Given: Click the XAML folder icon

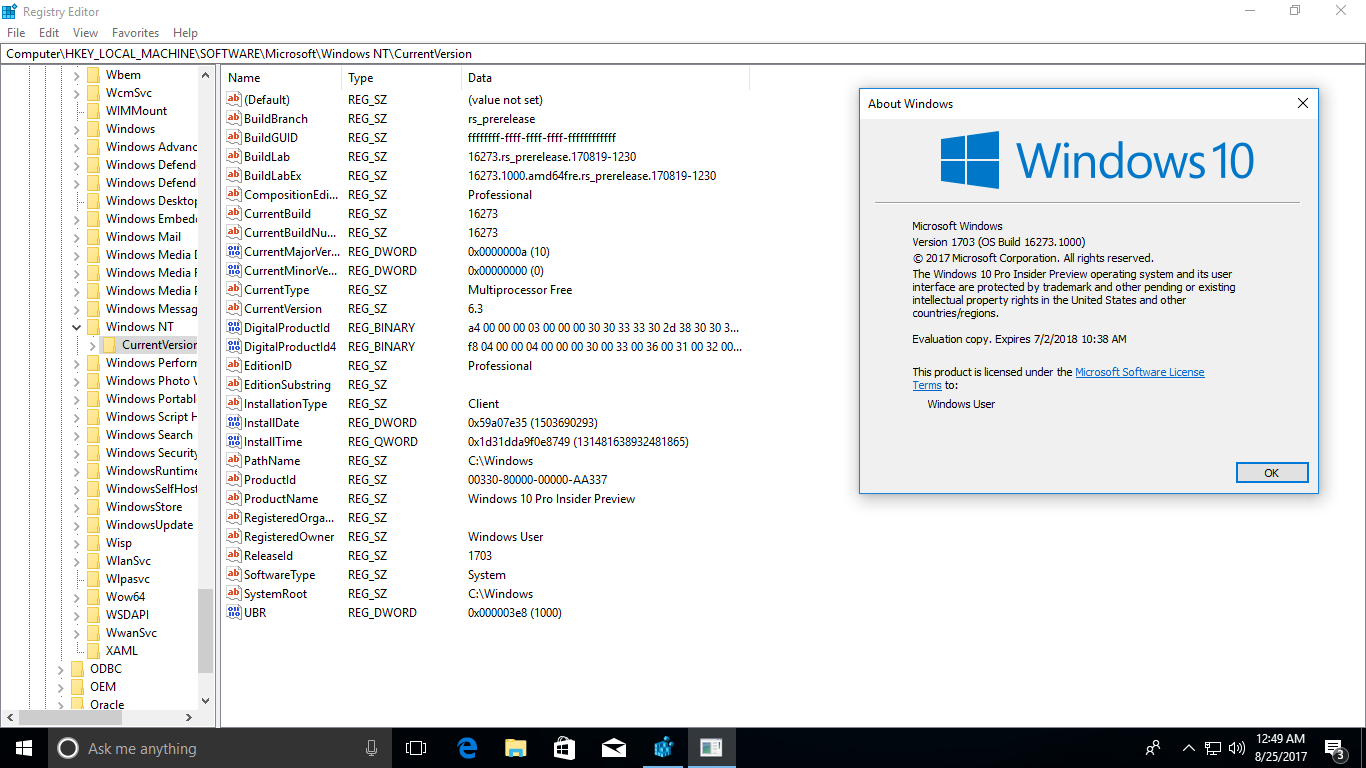Looking at the screenshot, I should [x=93, y=650].
